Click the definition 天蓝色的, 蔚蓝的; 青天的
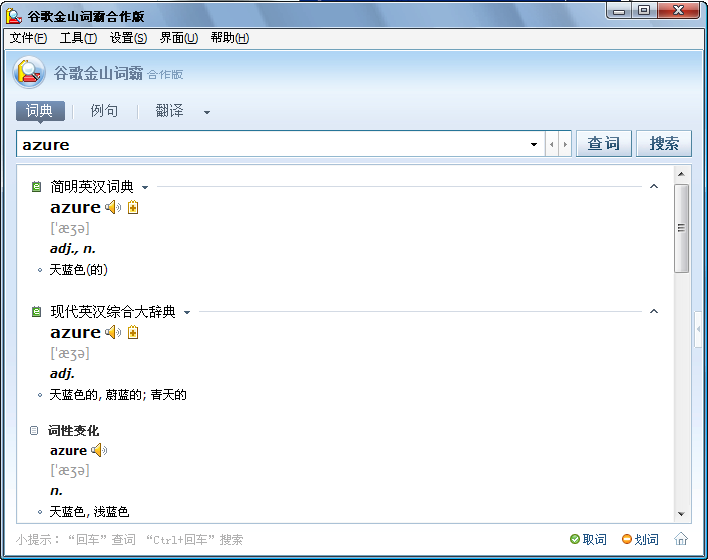Image resolution: width=708 pixels, height=560 pixels. [118, 395]
